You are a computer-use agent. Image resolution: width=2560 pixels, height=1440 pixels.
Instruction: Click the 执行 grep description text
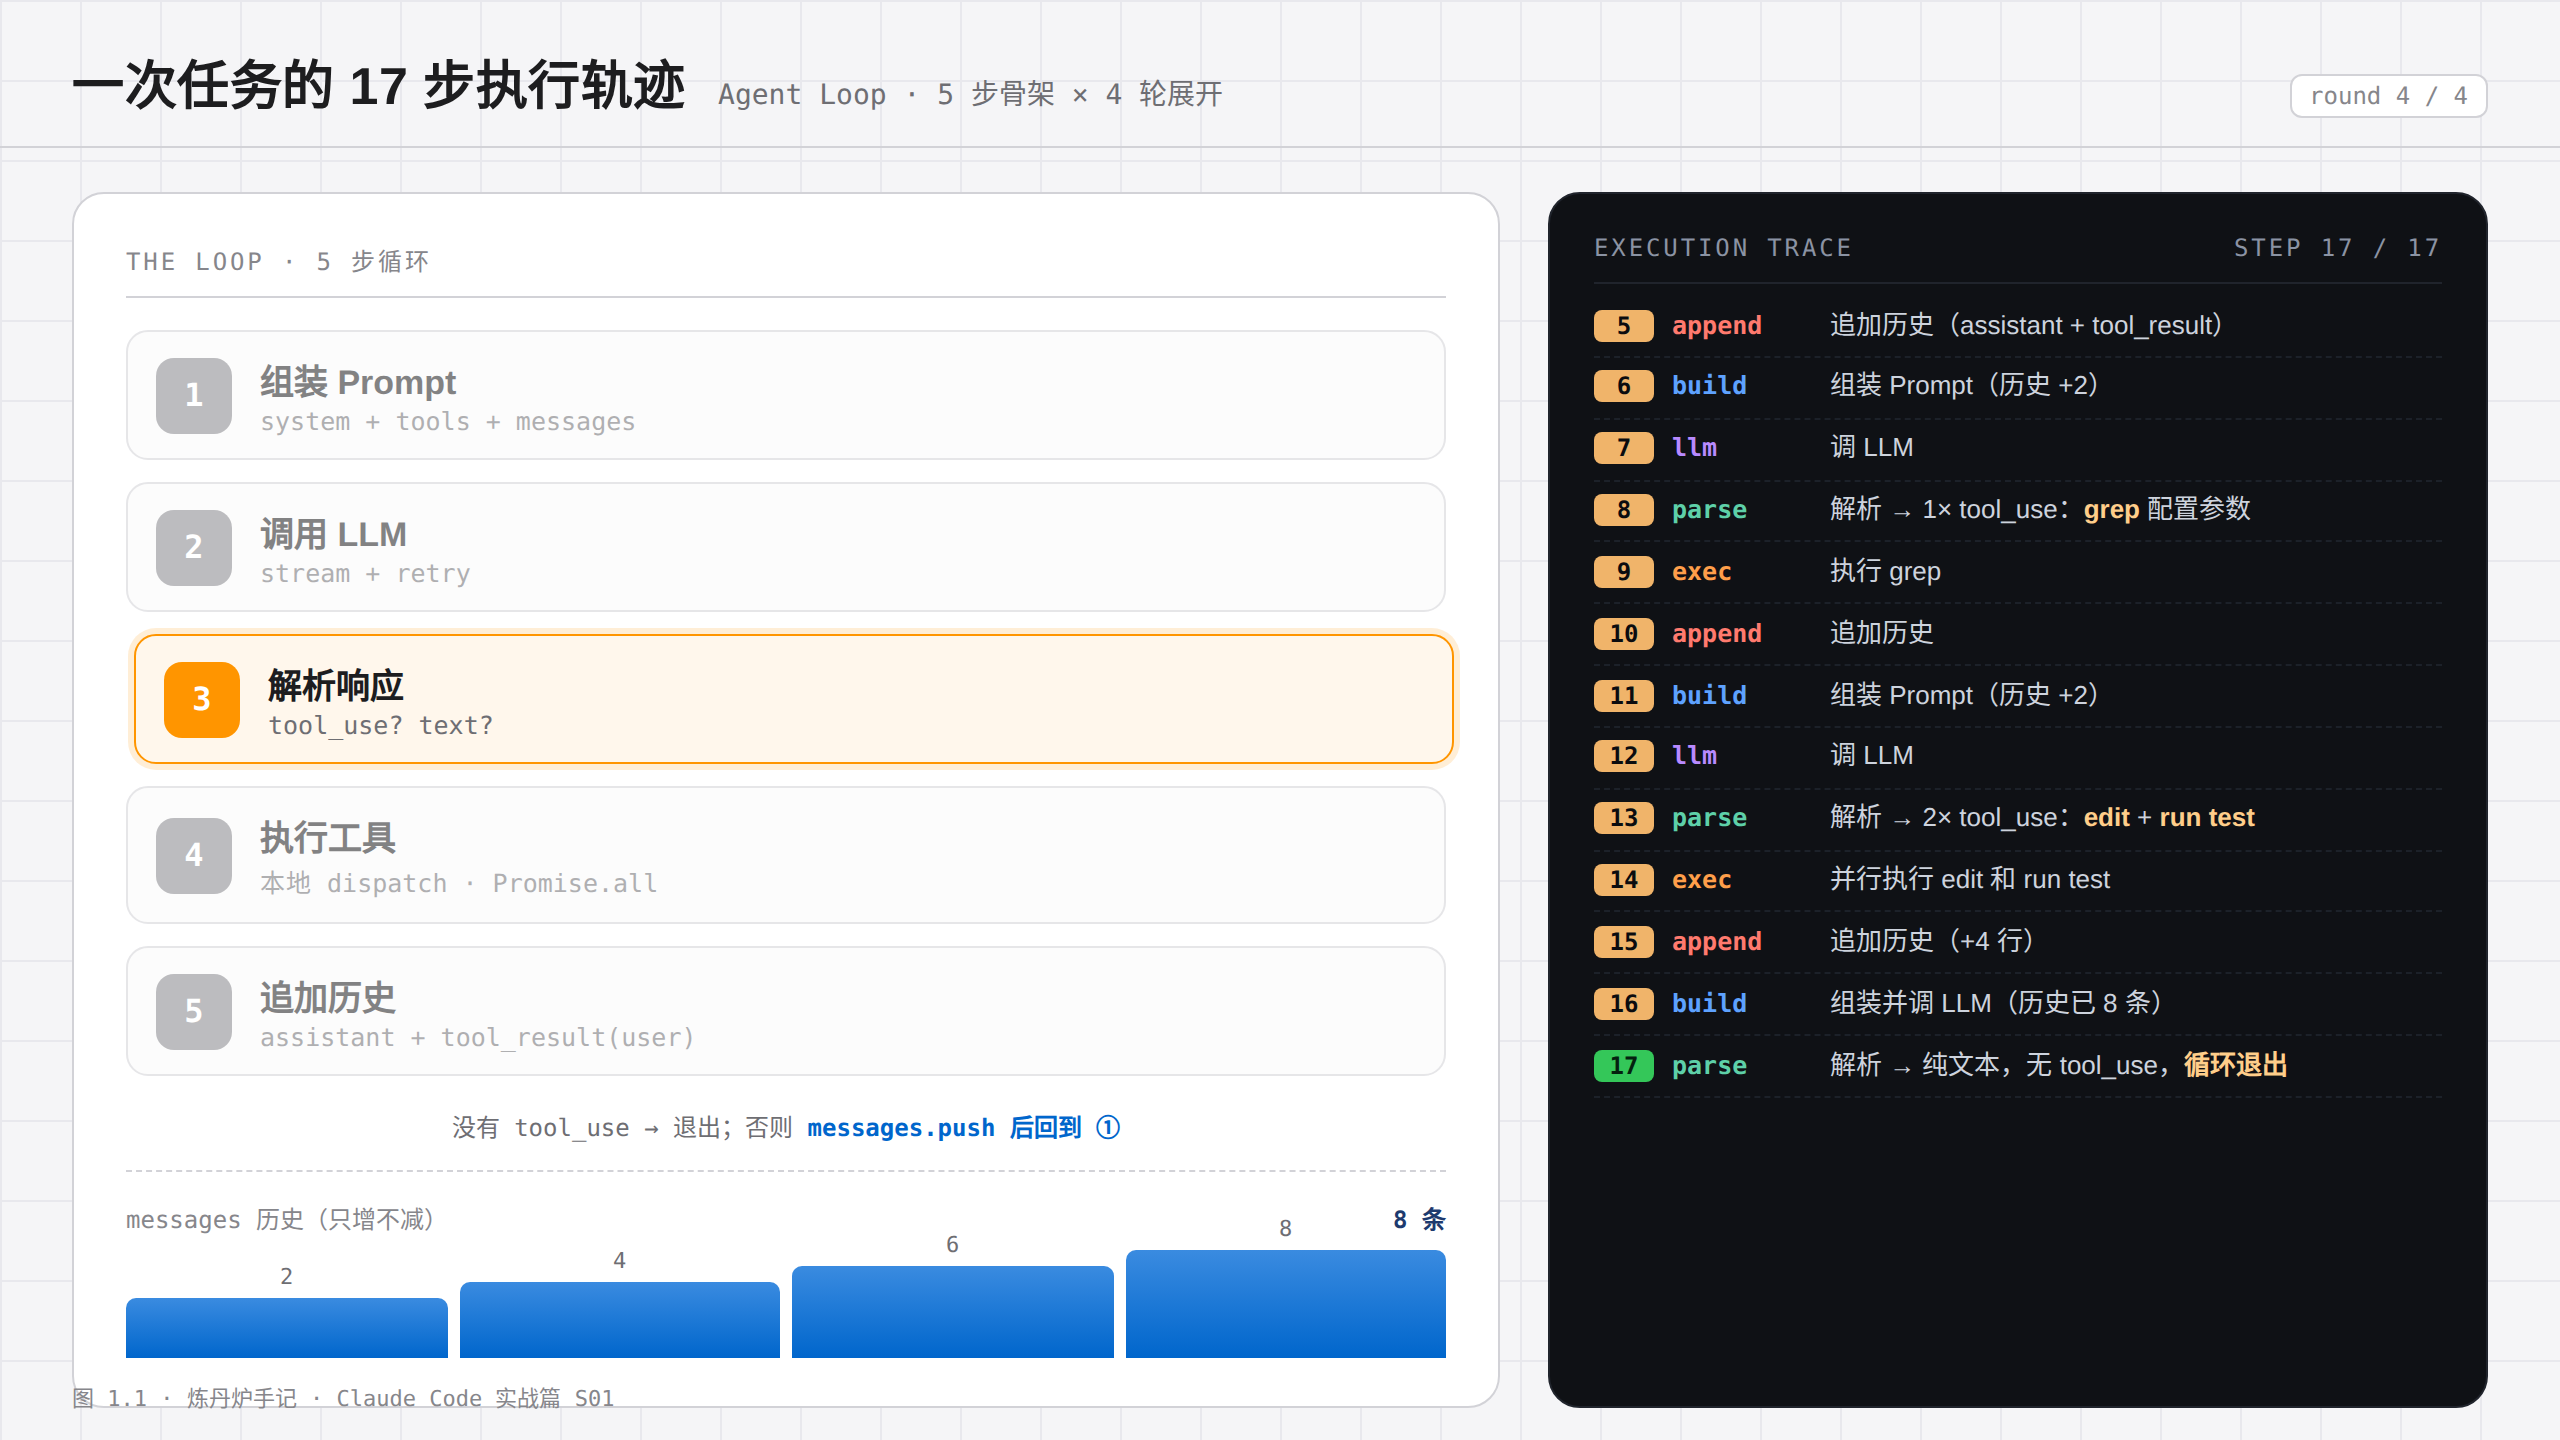pyautogui.click(x=1885, y=572)
